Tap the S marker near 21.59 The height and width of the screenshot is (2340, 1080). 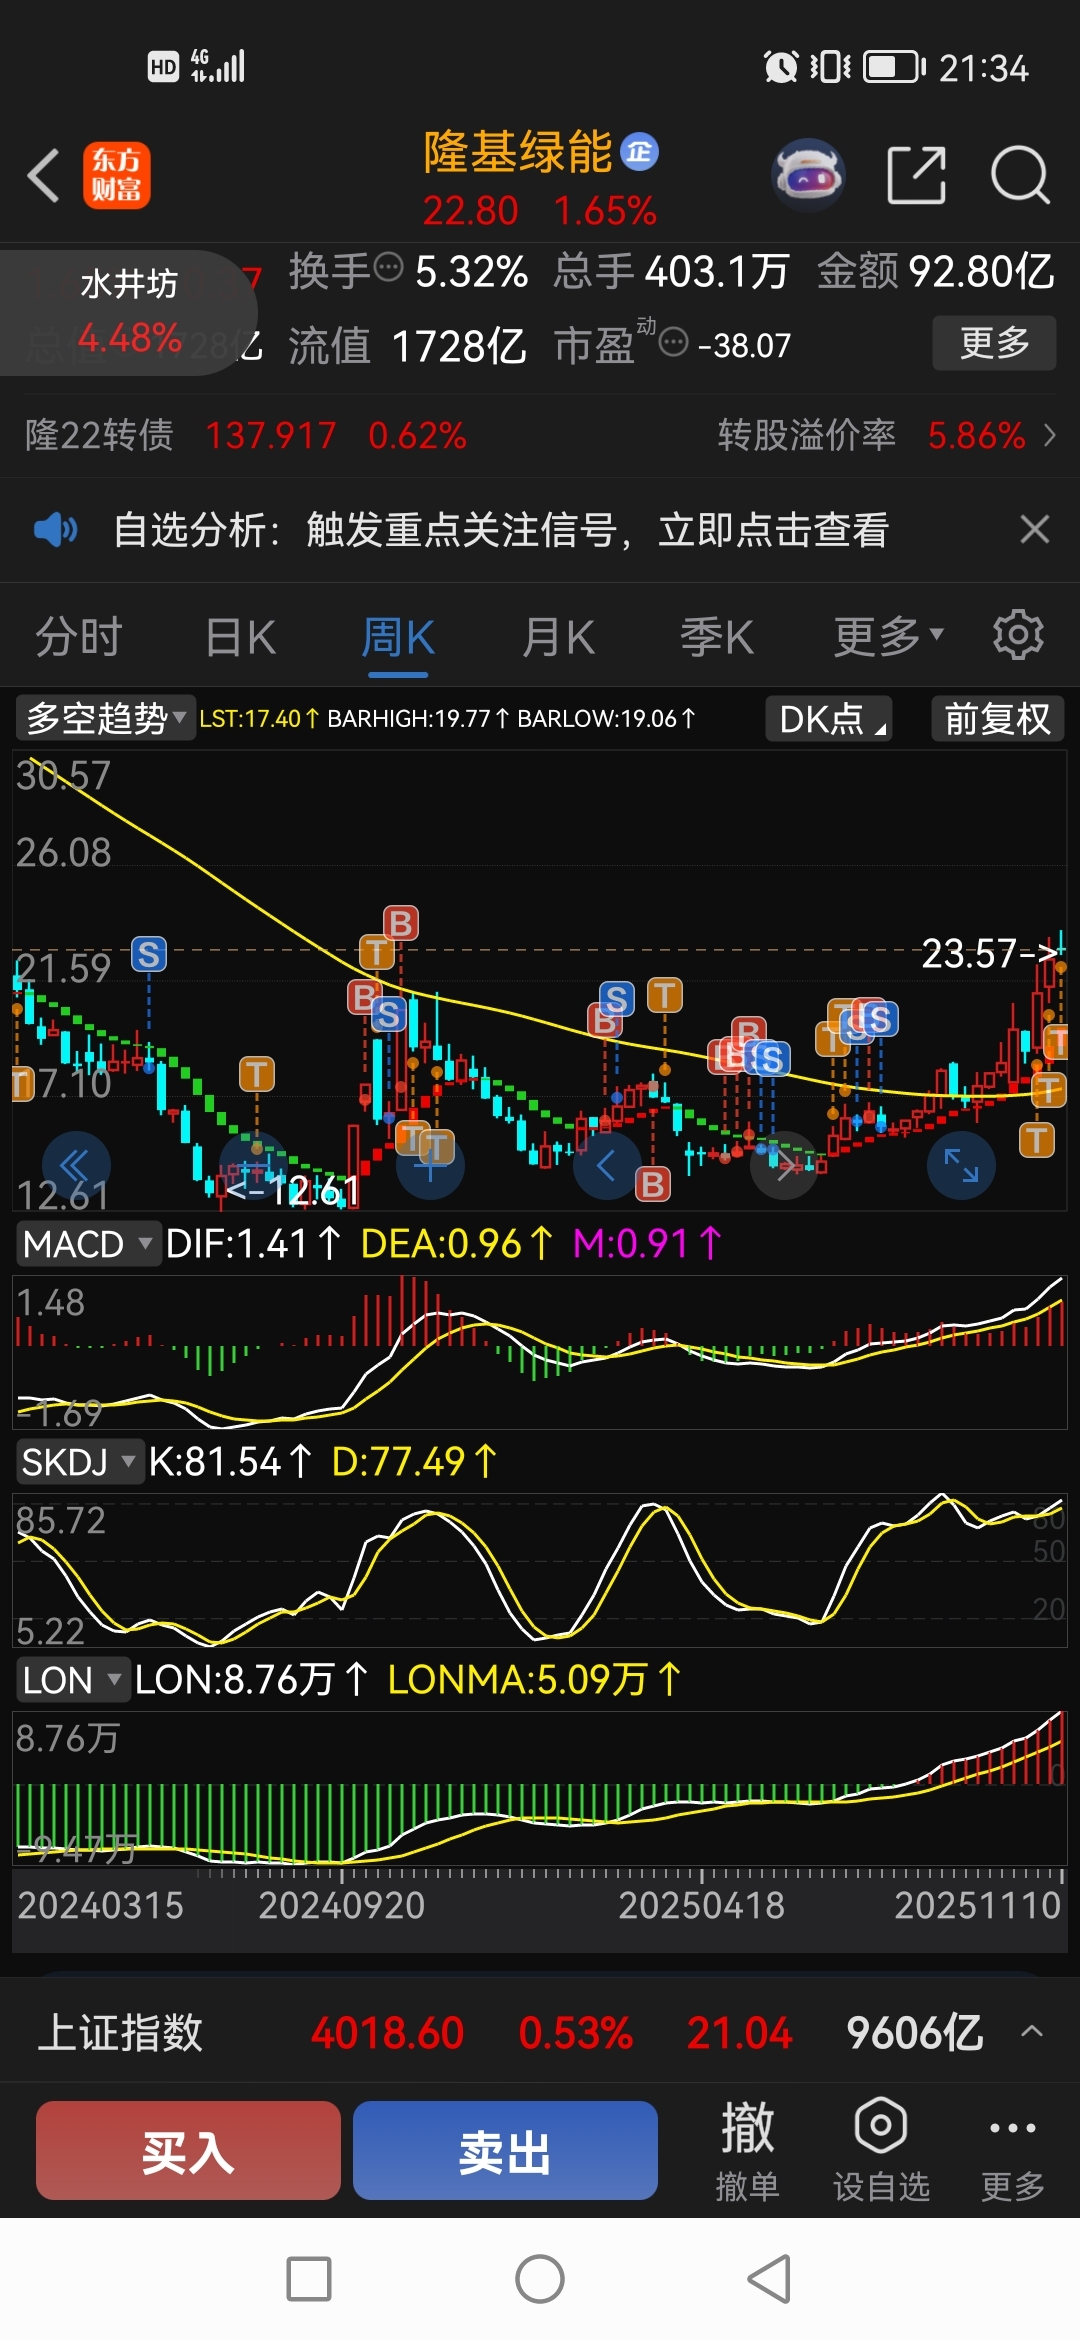[149, 955]
